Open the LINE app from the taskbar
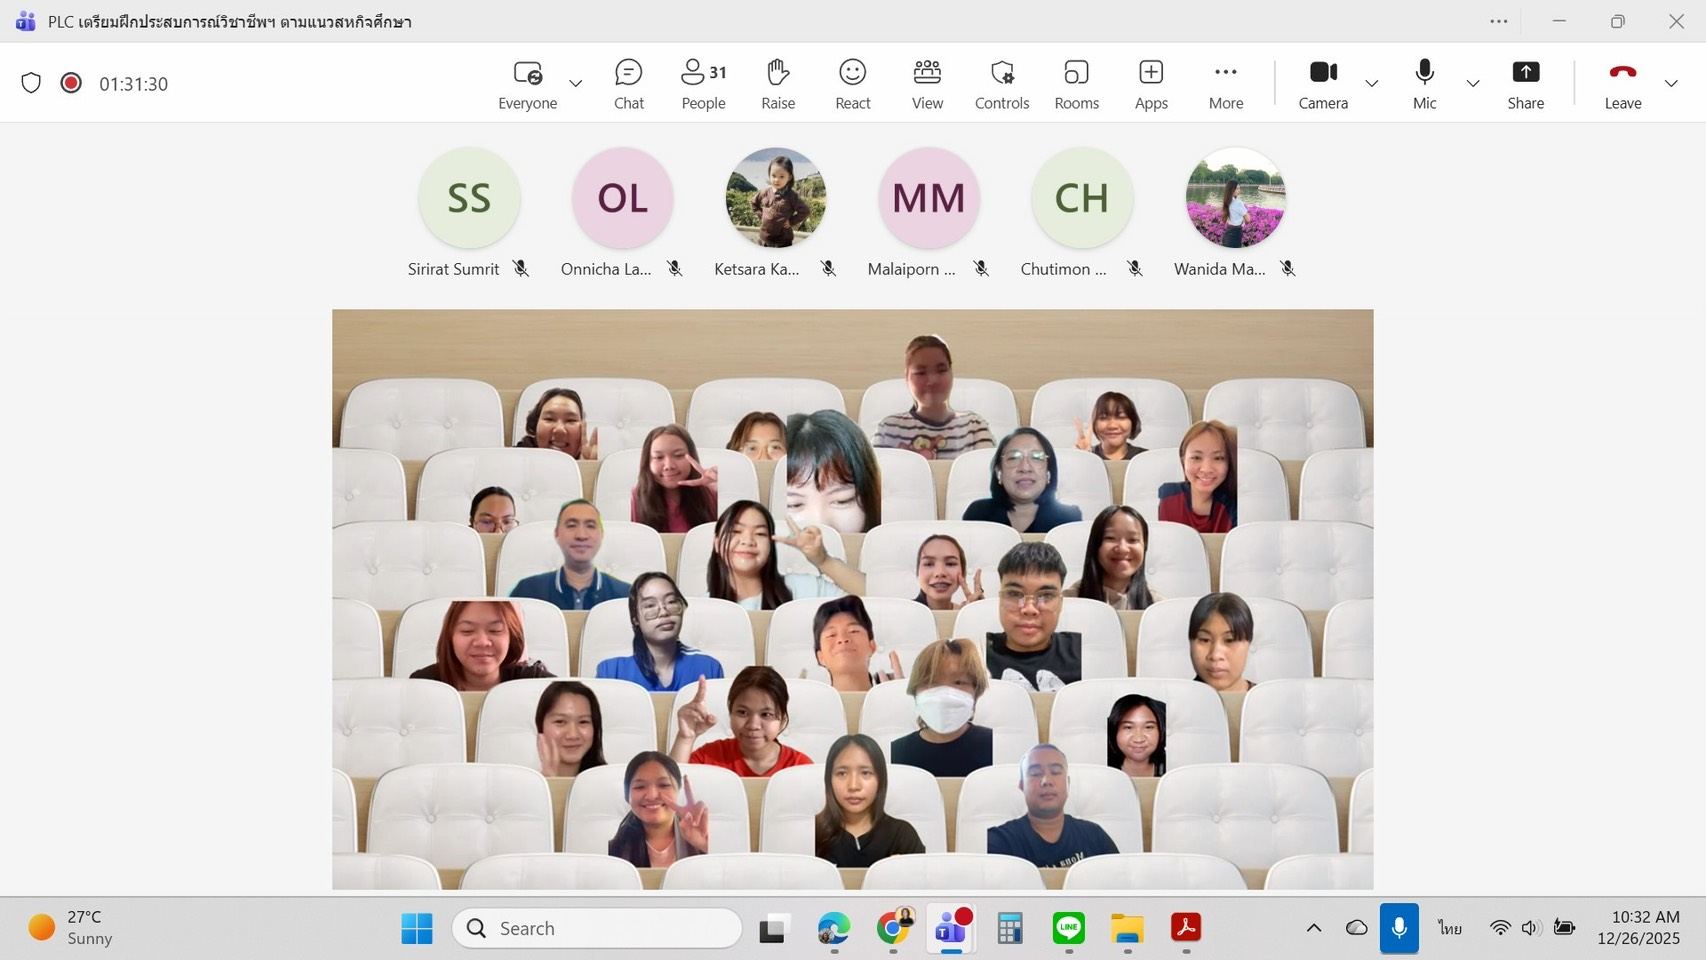1706x960 pixels. [x=1068, y=928]
